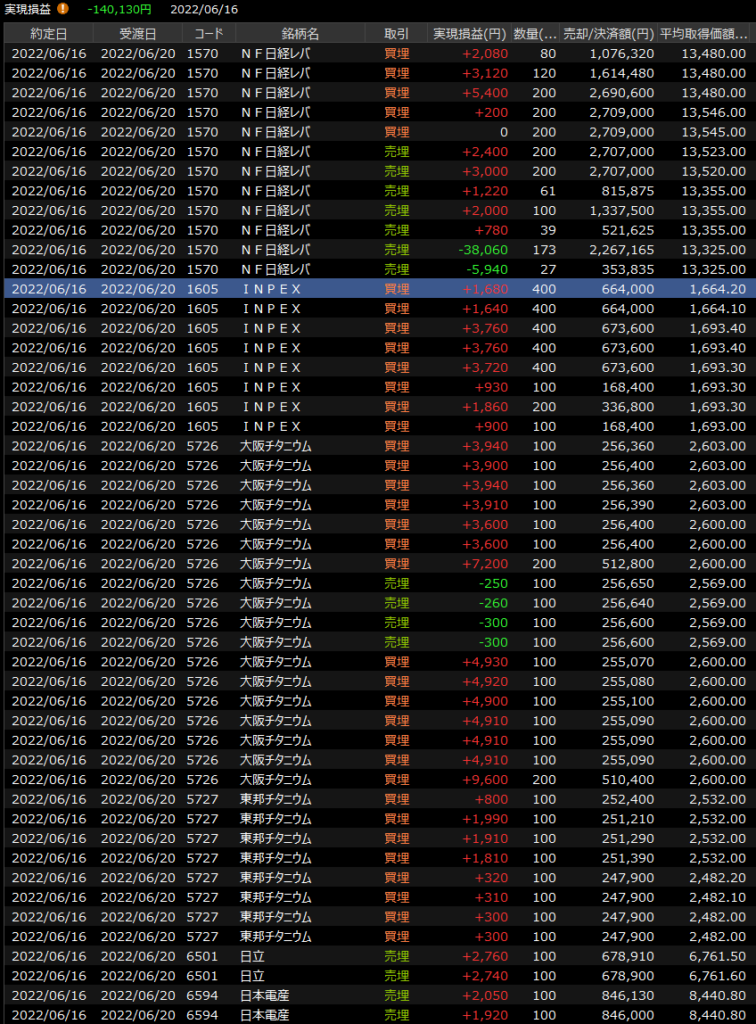Sort by 実現損益(円) column header
Image resolution: width=756 pixels, height=1024 pixels.
pyautogui.click(x=470, y=34)
